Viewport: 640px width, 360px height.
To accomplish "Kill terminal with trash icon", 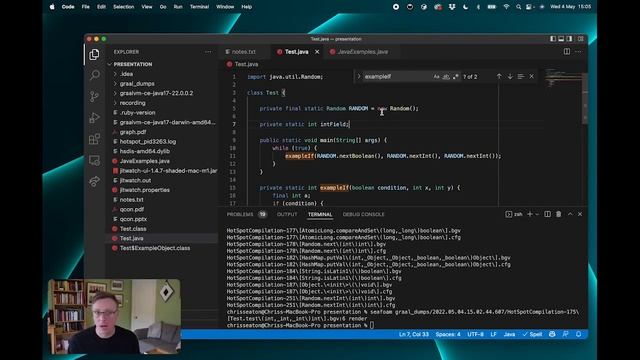I will pos(558,214).
